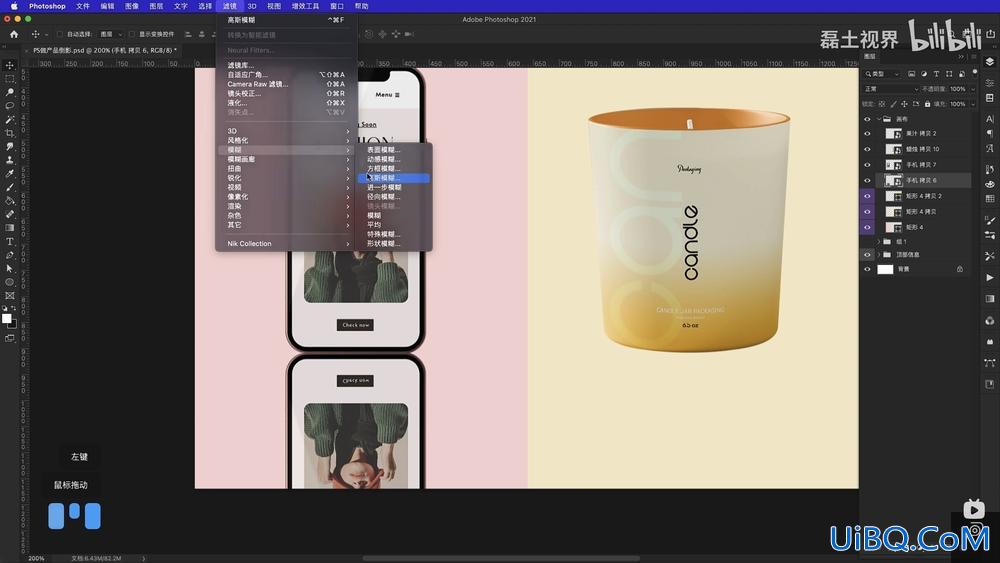Select the Magic Wand tool
Viewport: 1000px width, 563px height.
click(10, 119)
